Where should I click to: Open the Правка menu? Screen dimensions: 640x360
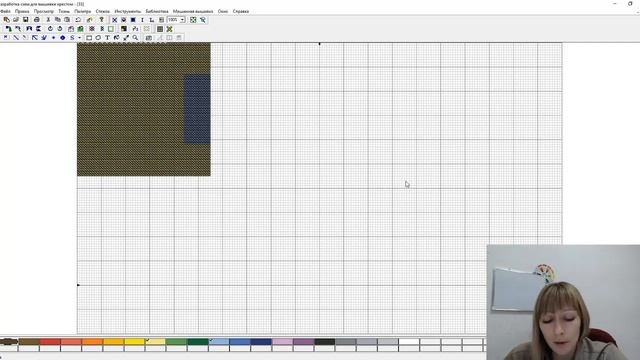click(22, 11)
